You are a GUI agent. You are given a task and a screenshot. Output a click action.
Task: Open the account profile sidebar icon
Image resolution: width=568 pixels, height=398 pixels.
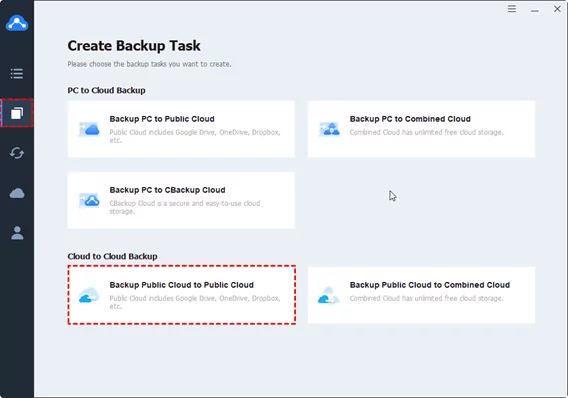coord(17,233)
